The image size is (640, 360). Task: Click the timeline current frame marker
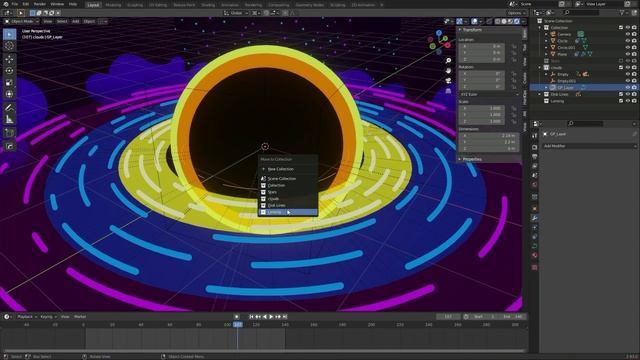238,324
